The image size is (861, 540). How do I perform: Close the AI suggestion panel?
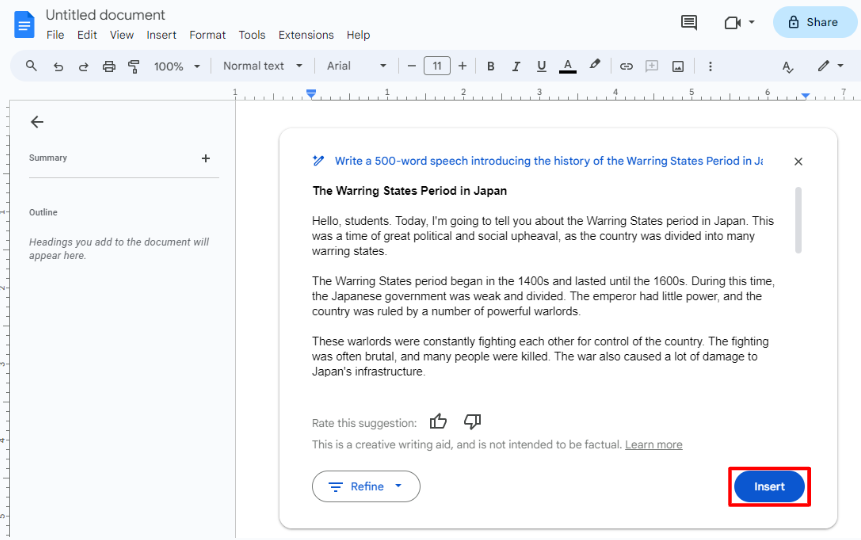click(x=798, y=162)
